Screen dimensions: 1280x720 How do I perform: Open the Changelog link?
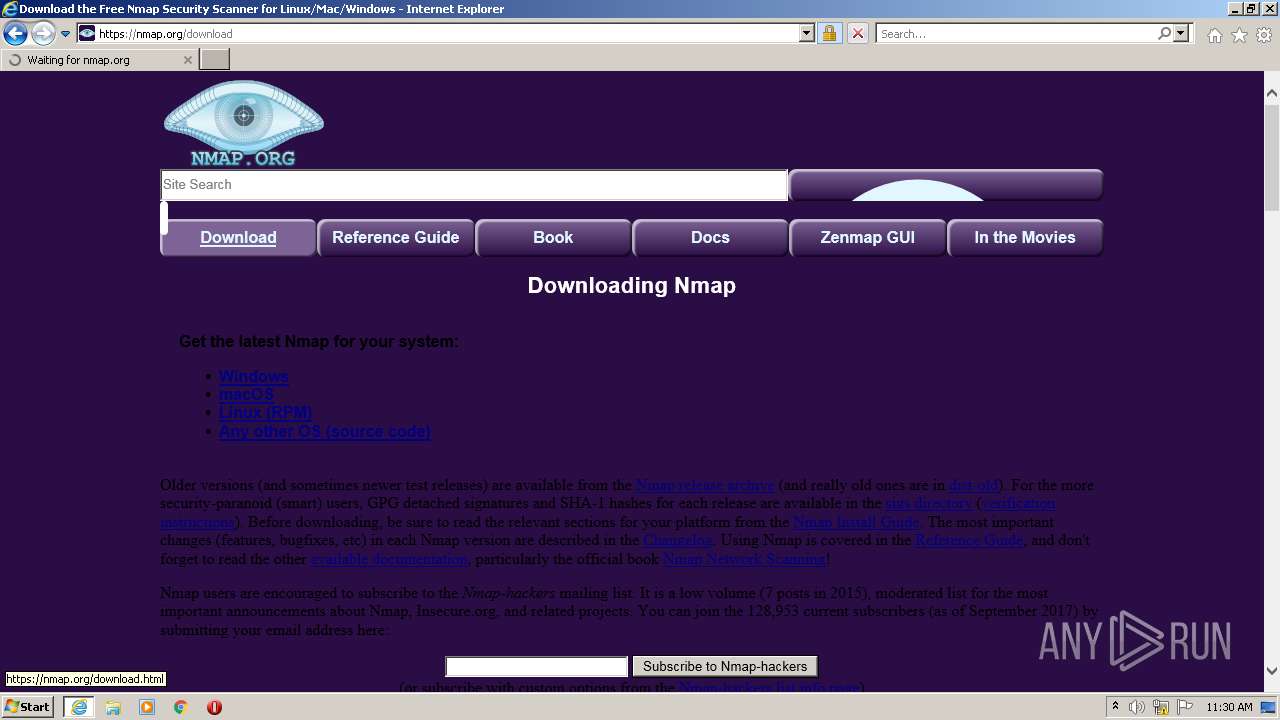677,540
